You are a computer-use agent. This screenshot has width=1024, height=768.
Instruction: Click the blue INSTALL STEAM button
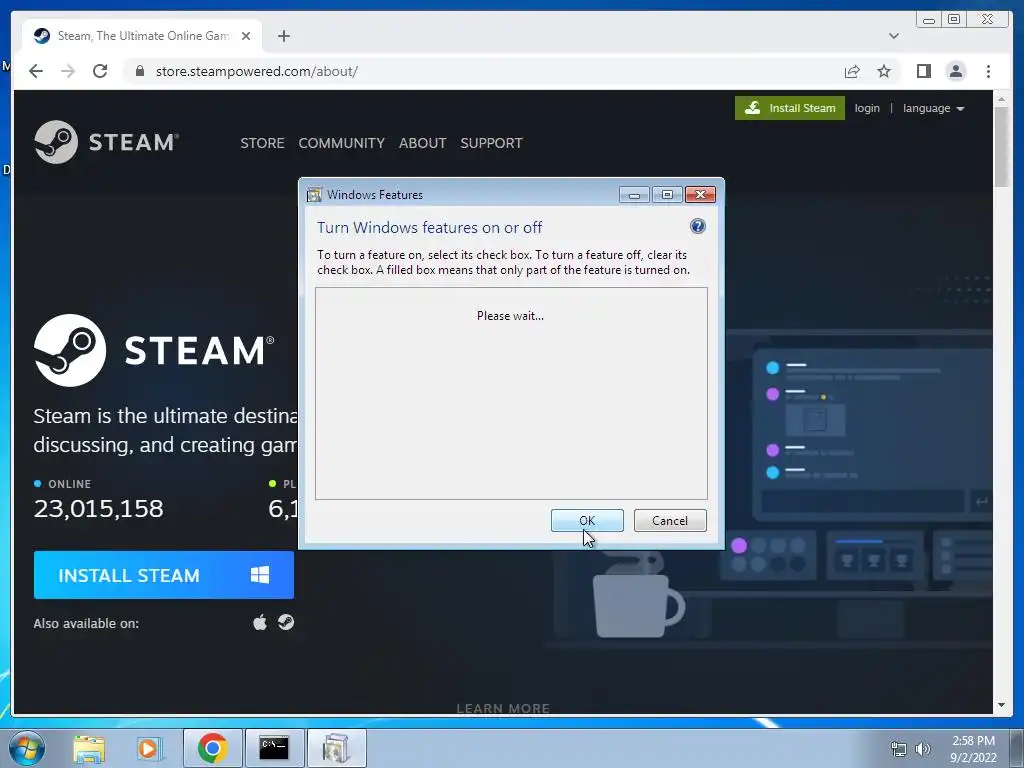164,575
